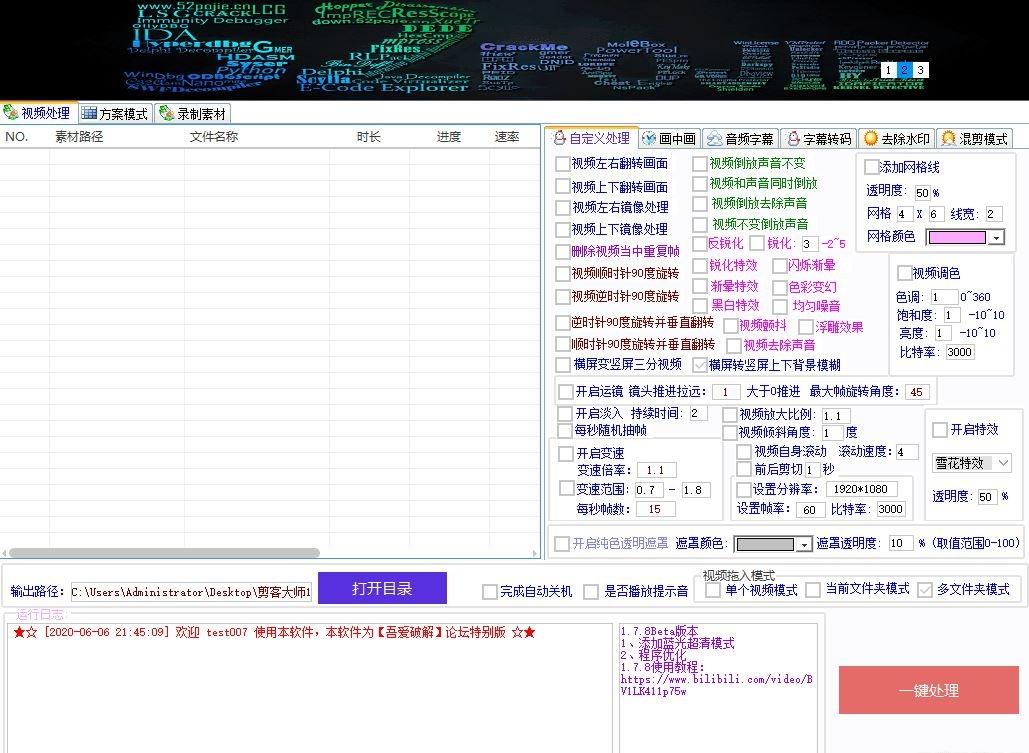Toggle 视频和声音同时倒放 checkbox
Screen dimensions: 1029x753
pyautogui.click(x=700, y=183)
